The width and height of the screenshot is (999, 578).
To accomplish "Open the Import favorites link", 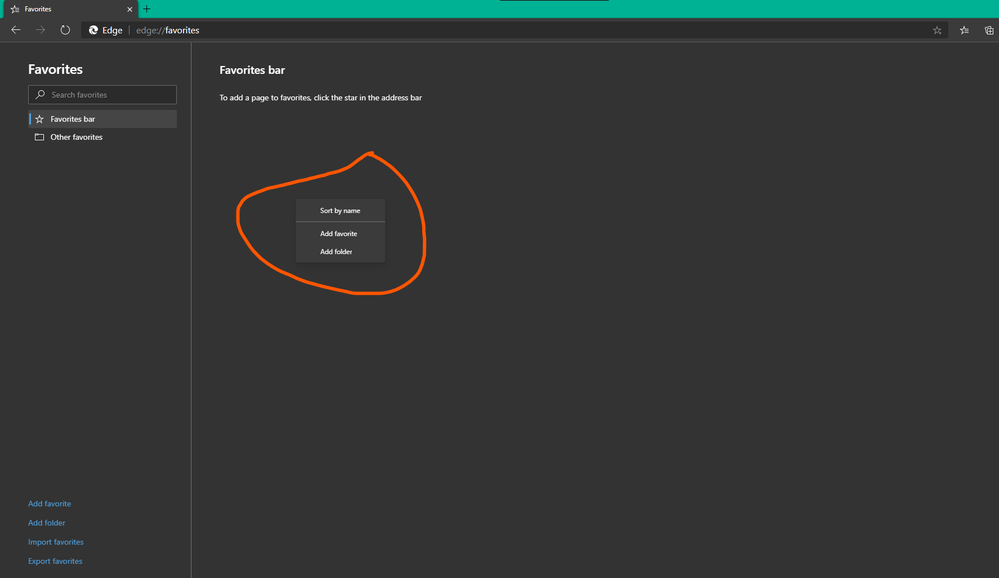I will coord(55,541).
